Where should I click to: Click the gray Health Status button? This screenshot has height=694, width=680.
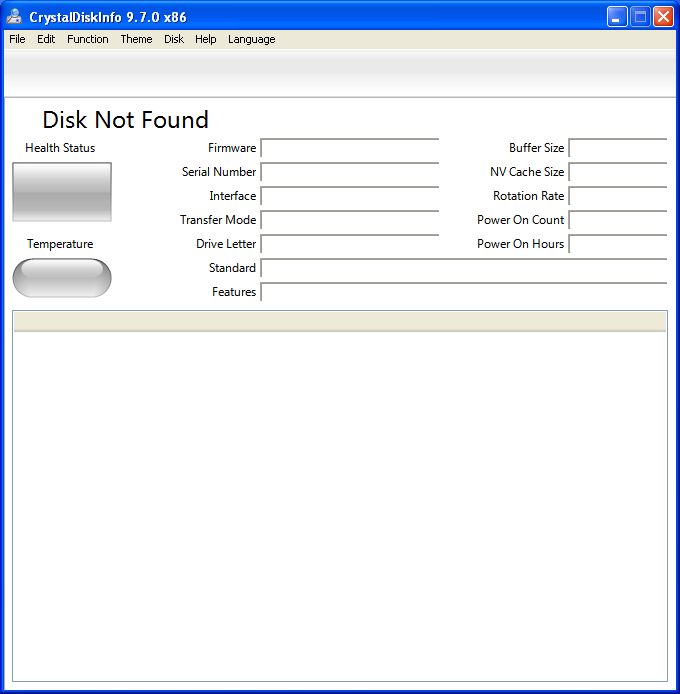coord(62,192)
